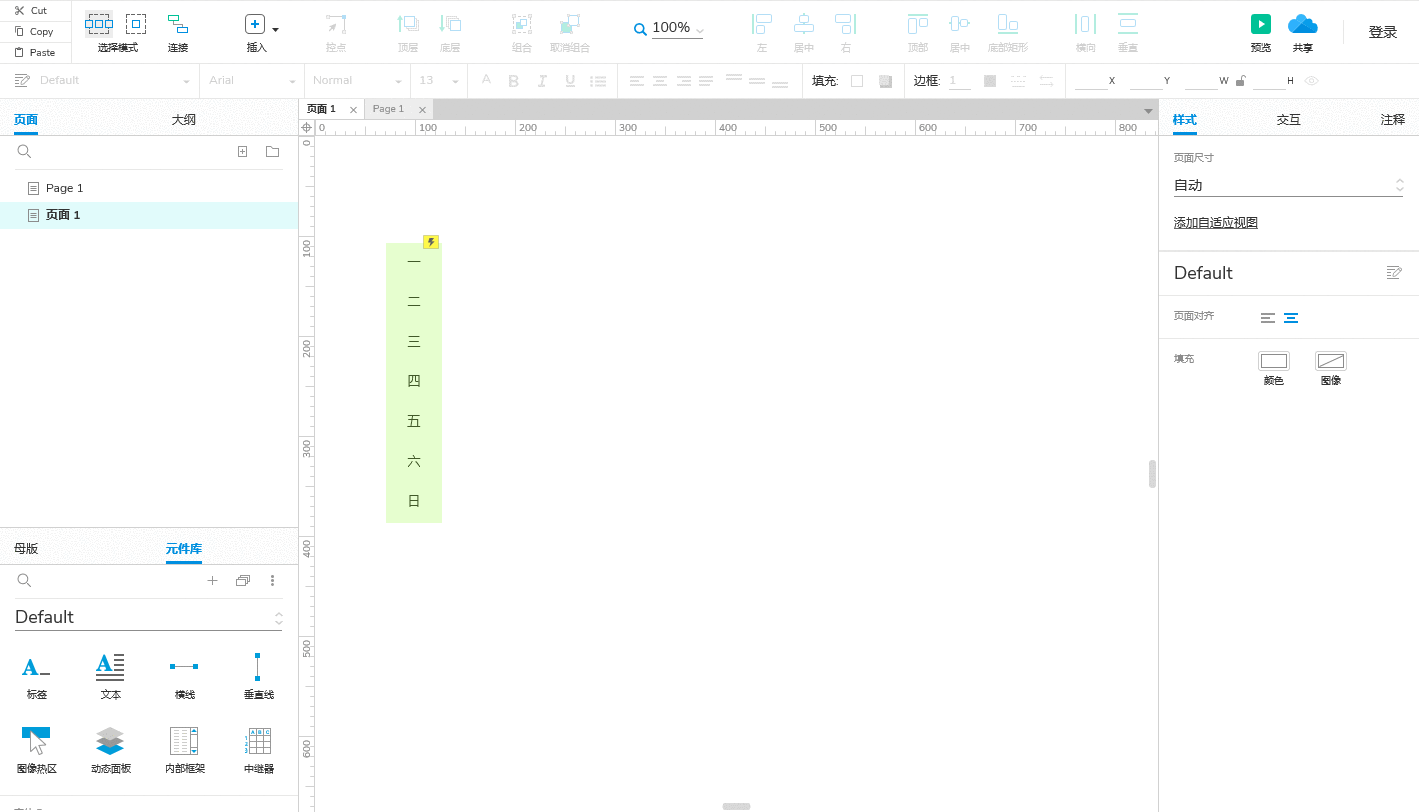The height and width of the screenshot is (812, 1419).
Task: Toggle bullet list formatting
Action: pos(598,81)
